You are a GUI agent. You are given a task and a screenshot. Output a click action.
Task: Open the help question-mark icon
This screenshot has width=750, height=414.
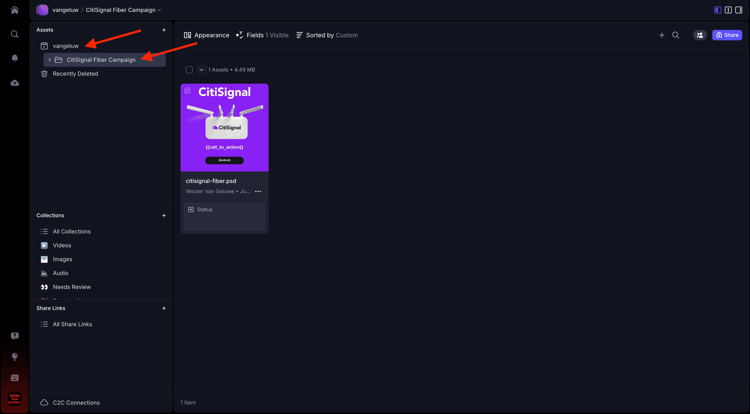click(x=14, y=336)
